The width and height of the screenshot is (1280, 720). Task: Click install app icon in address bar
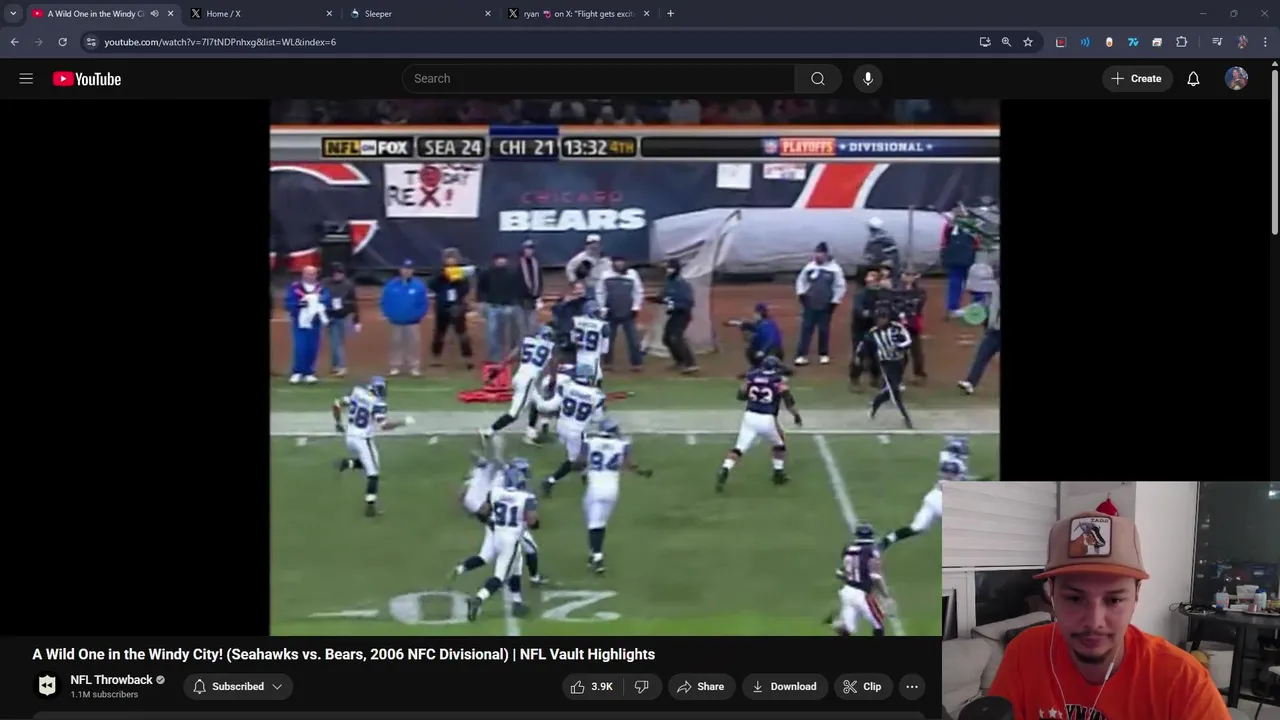click(985, 42)
